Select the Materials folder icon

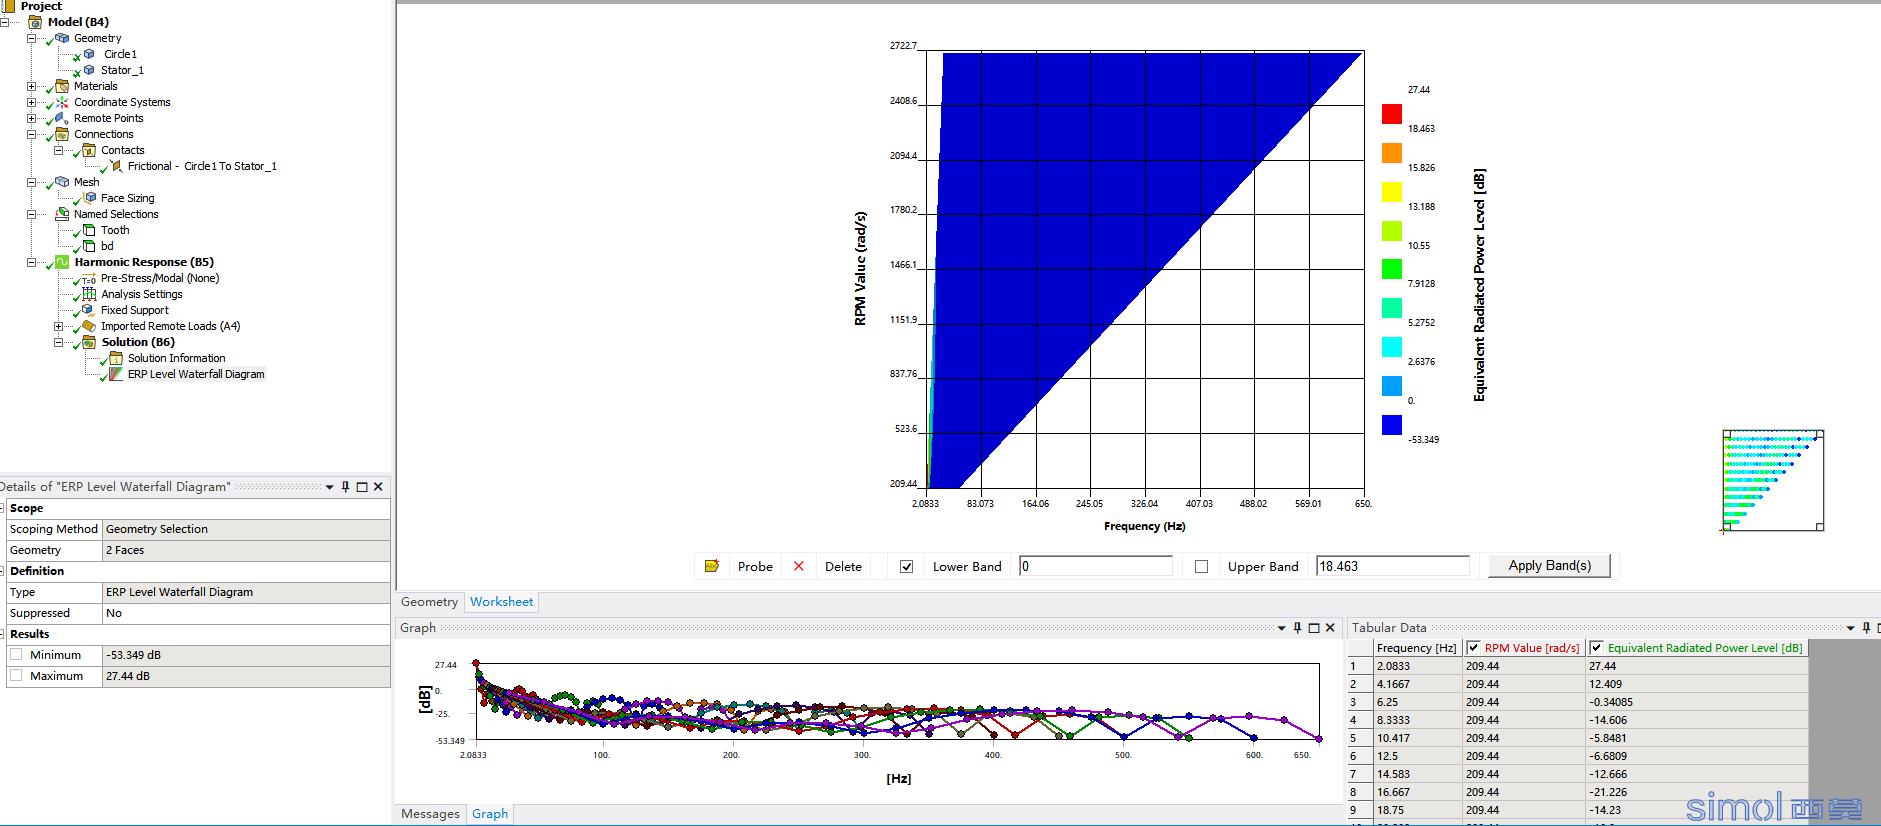[62, 86]
